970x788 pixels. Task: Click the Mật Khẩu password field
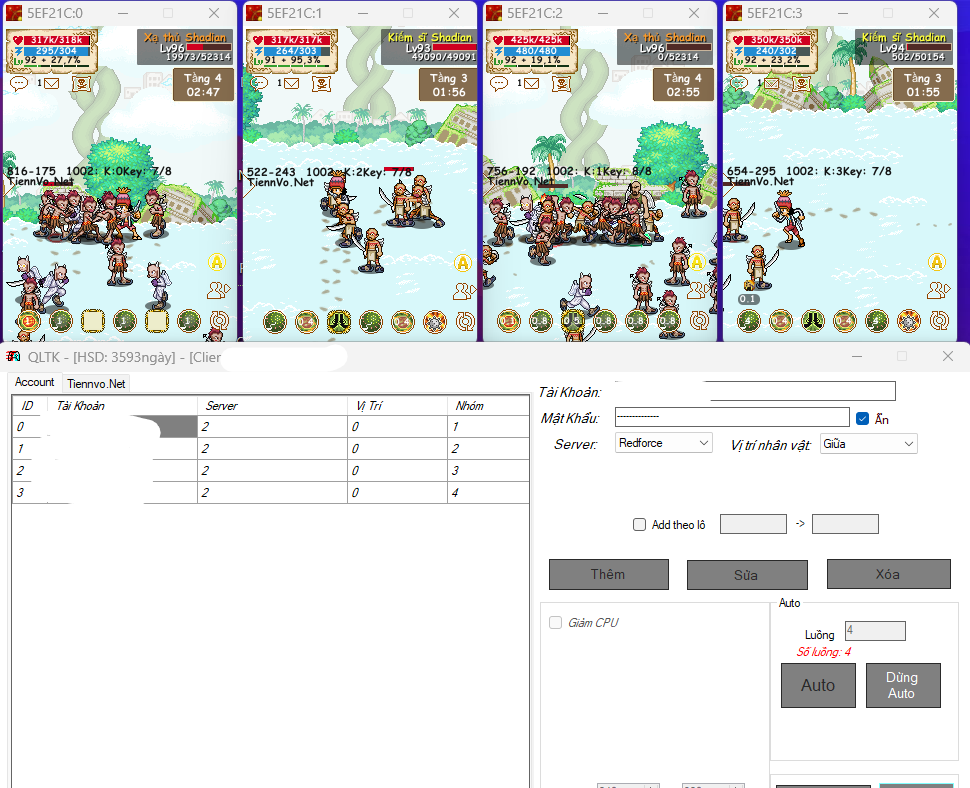click(x=731, y=417)
